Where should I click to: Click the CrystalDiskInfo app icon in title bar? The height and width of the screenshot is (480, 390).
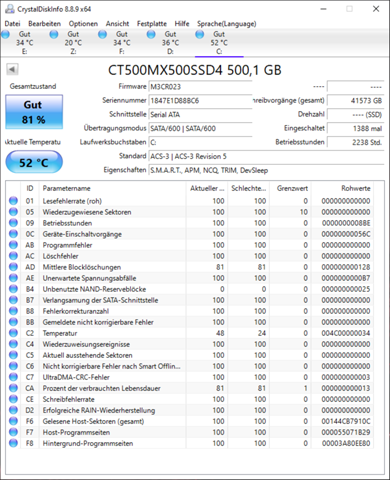10,9
